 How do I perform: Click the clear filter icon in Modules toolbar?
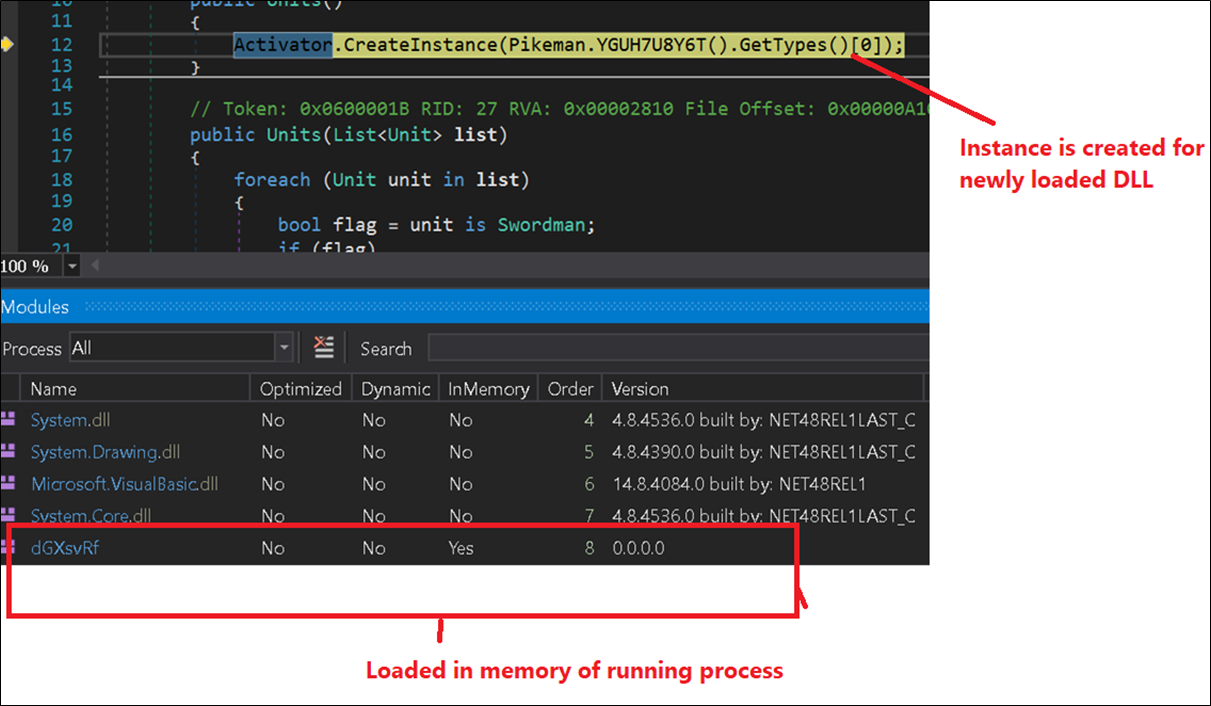[323, 348]
